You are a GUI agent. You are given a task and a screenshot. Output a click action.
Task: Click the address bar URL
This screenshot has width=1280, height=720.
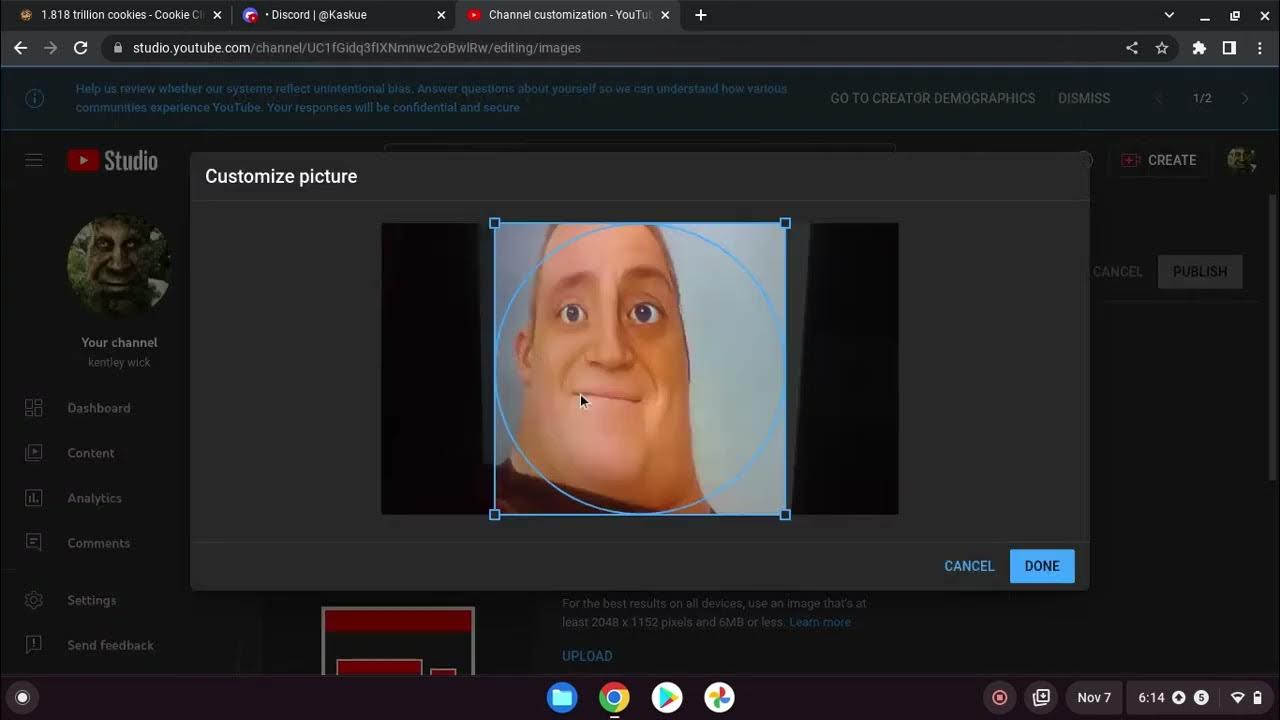click(x=357, y=48)
